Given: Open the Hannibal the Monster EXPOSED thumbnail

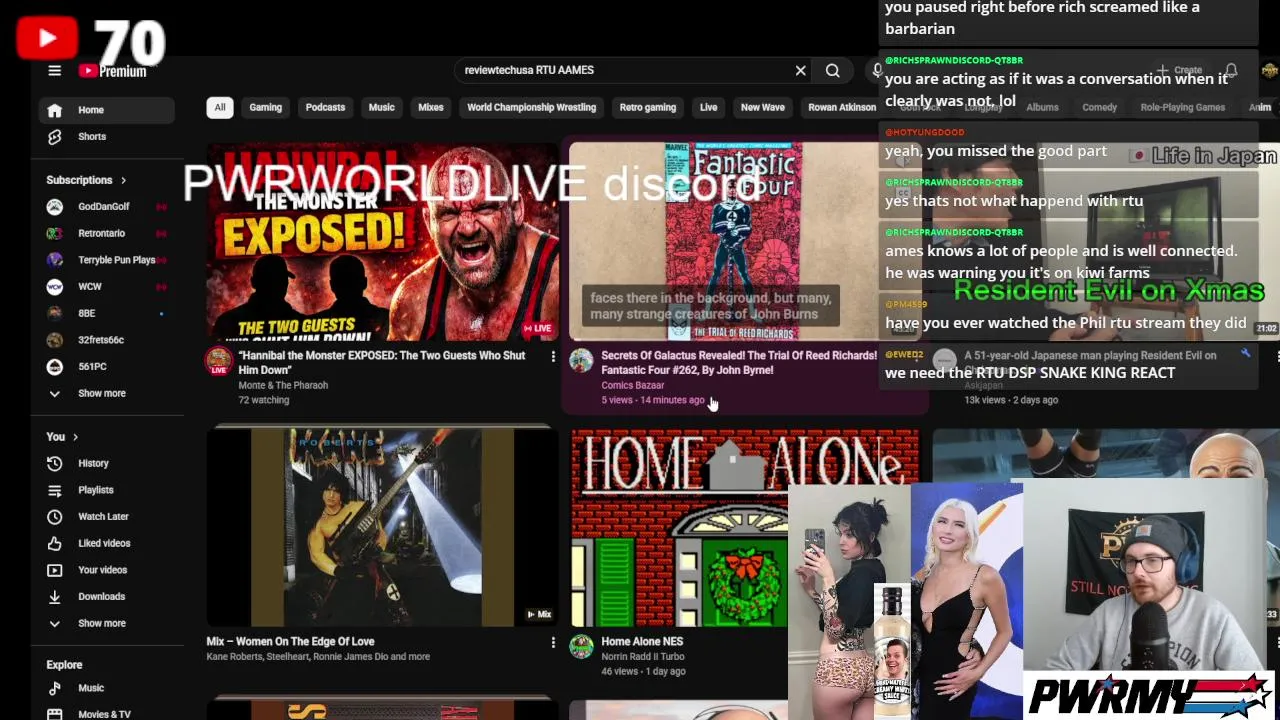Looking at the screenshot, I should point(382,241).
